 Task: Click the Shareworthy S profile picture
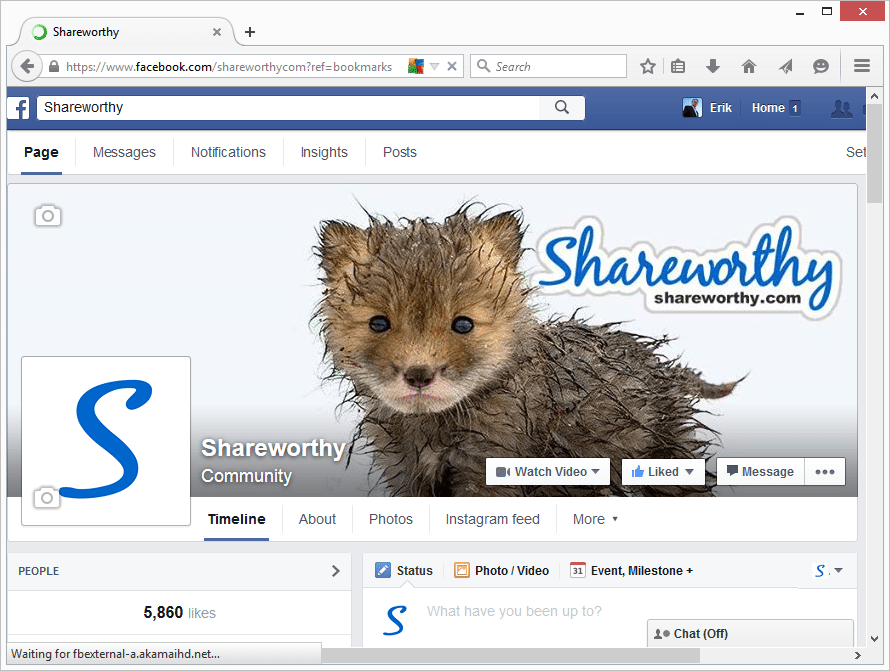[106, 441]
